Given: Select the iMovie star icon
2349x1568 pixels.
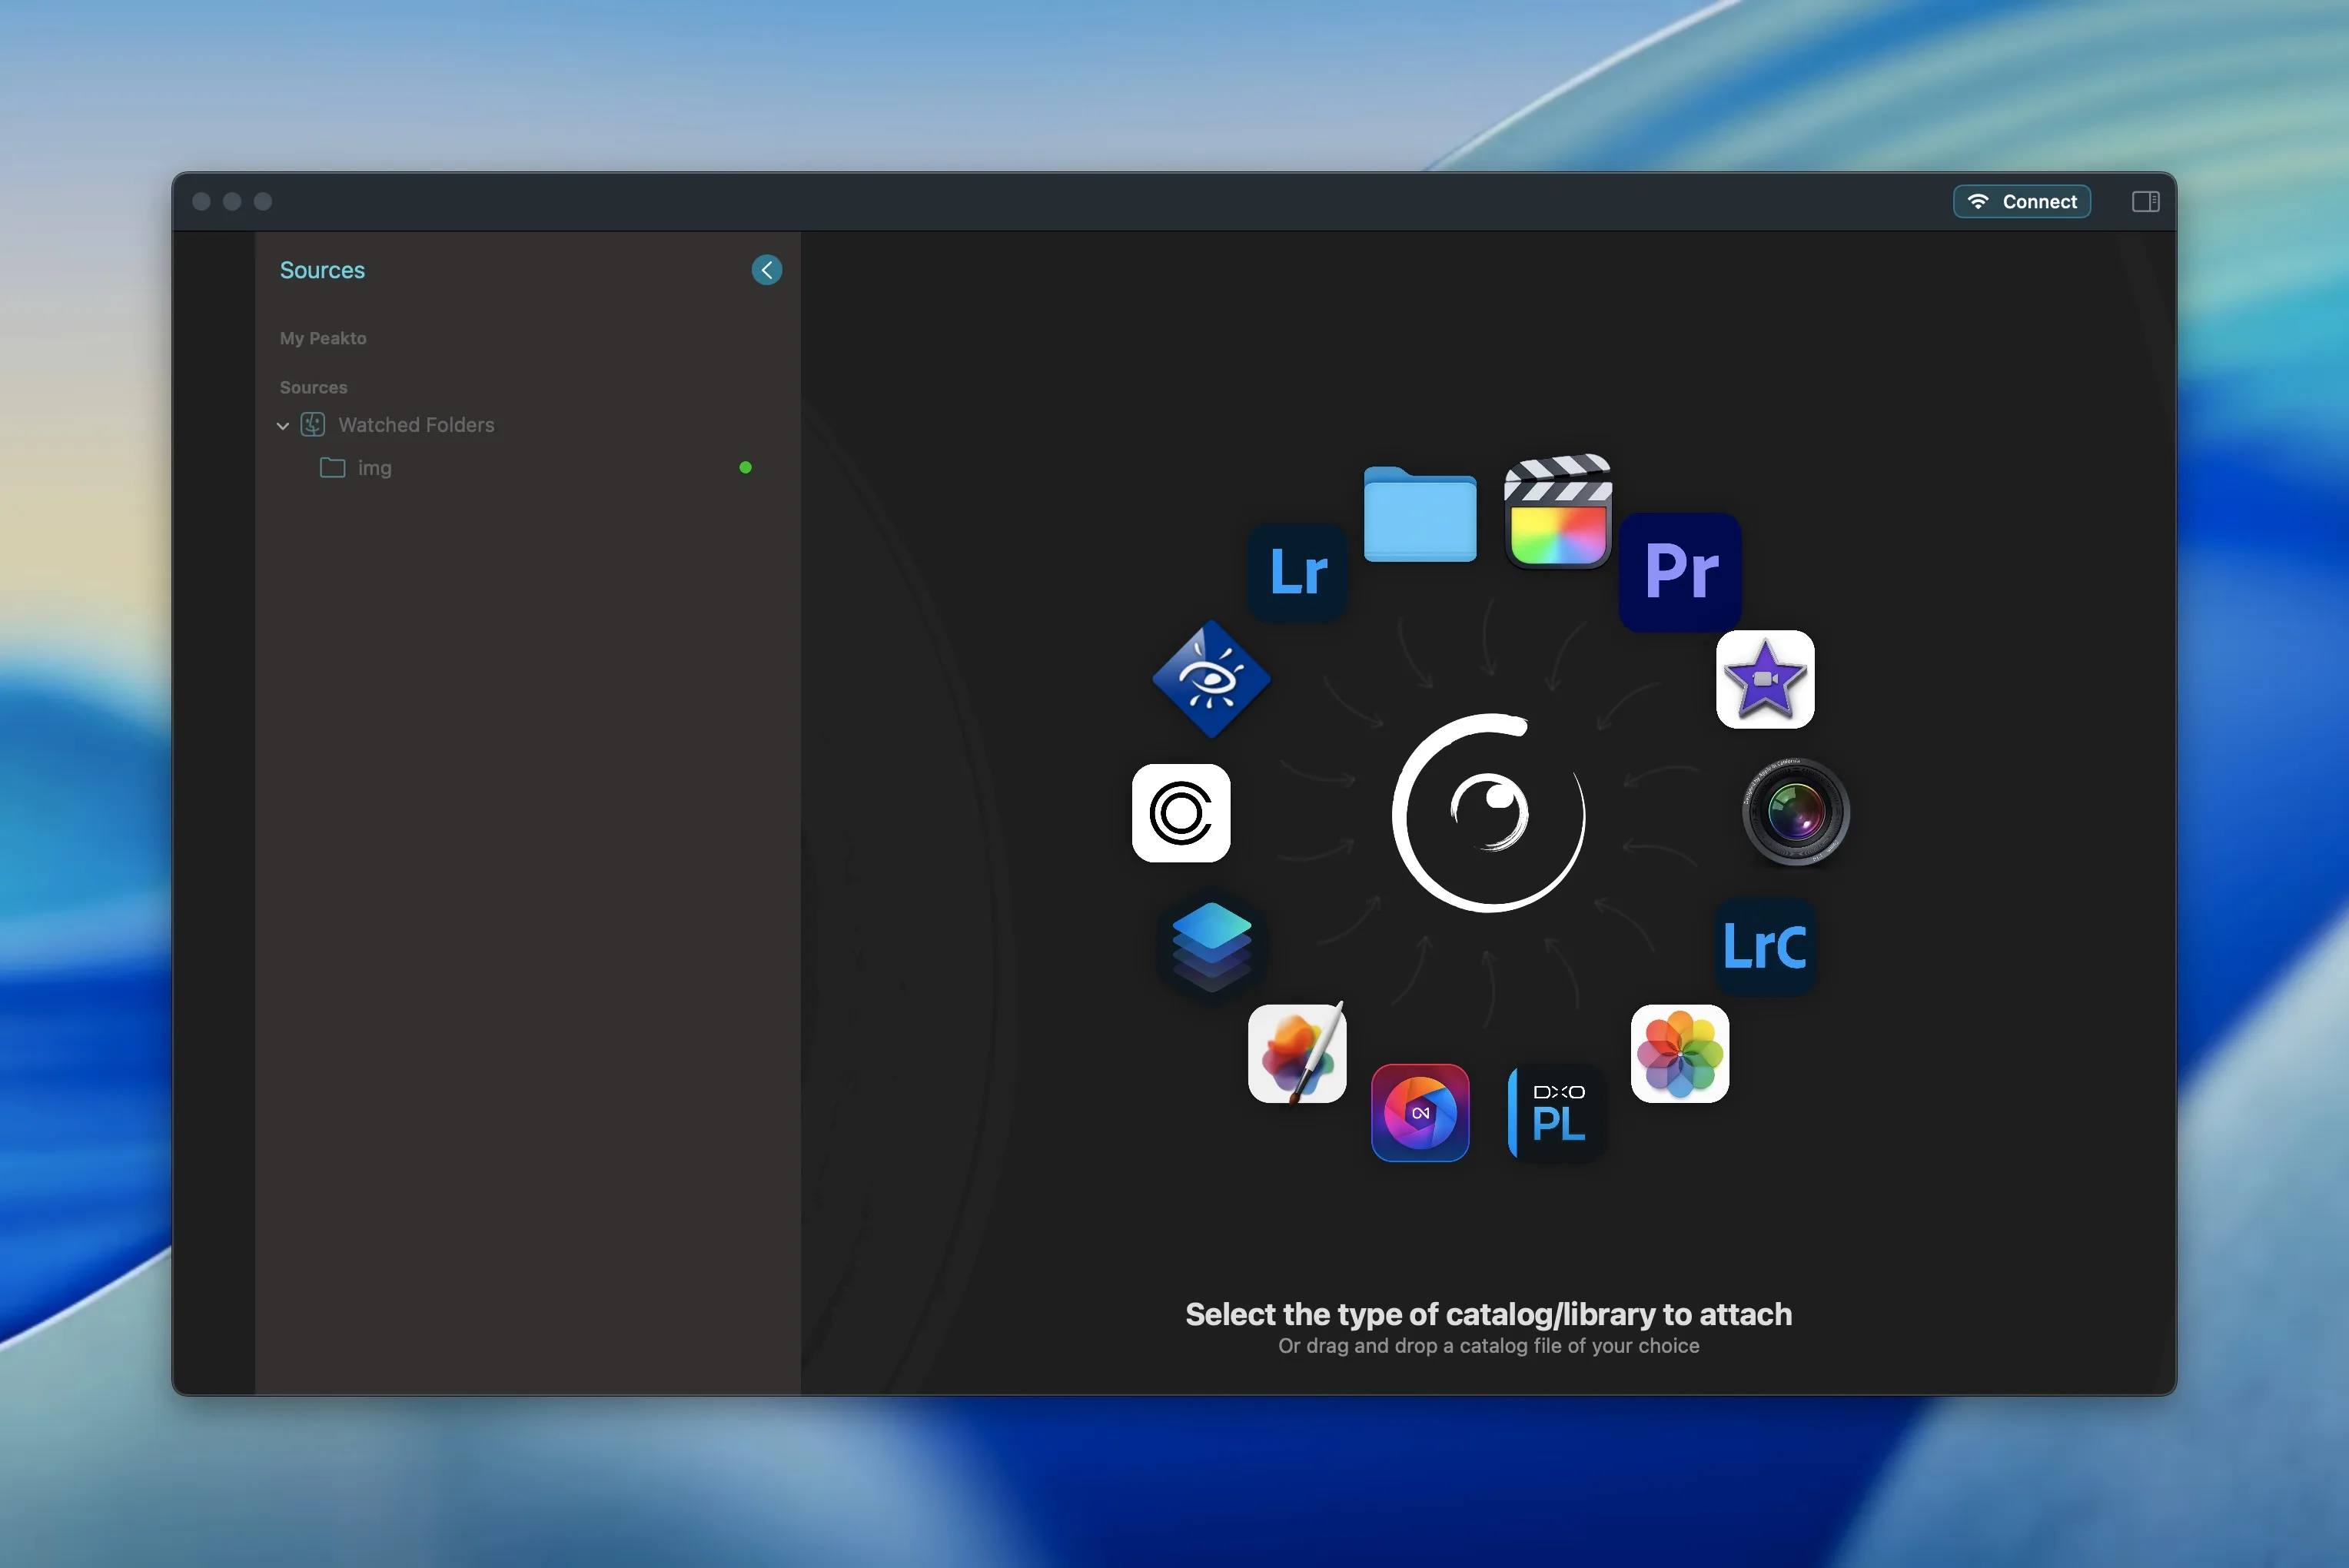Looking at the screenshot, I should (1765, 680).
